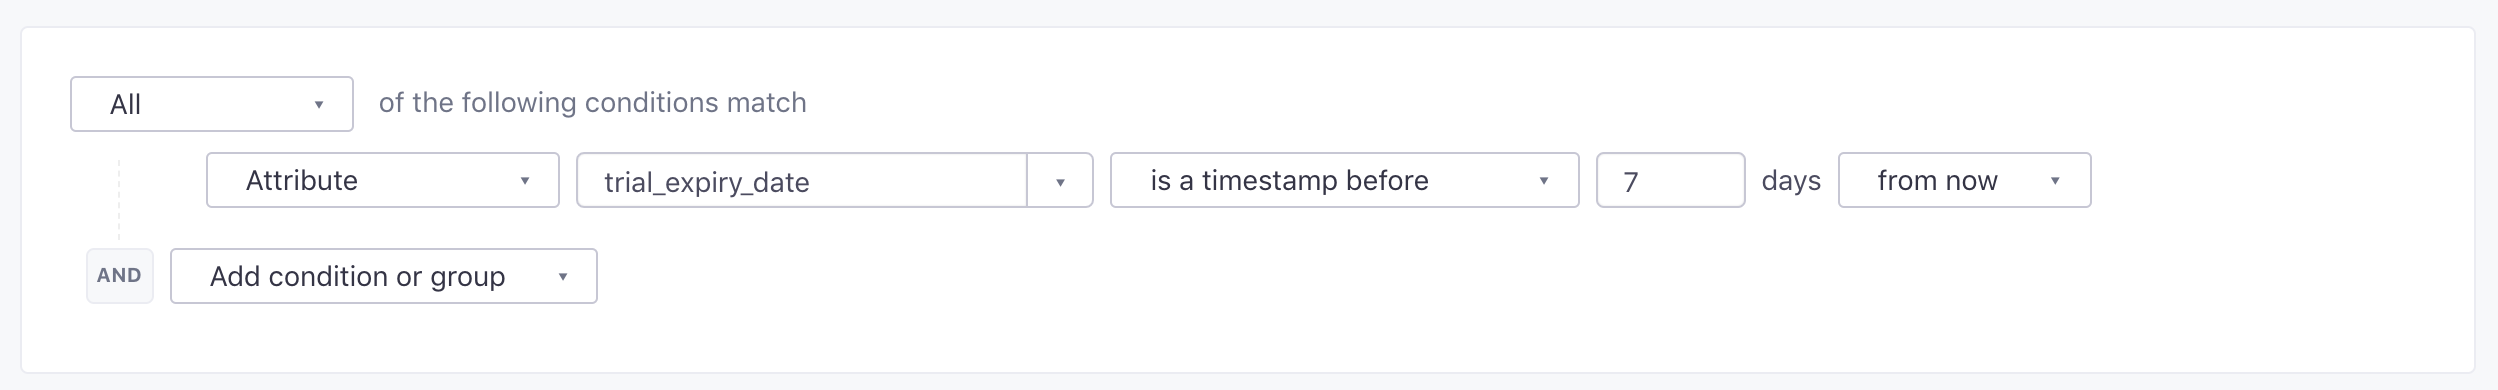Click into the trial_expiry_date attribute field

(802, 180)
